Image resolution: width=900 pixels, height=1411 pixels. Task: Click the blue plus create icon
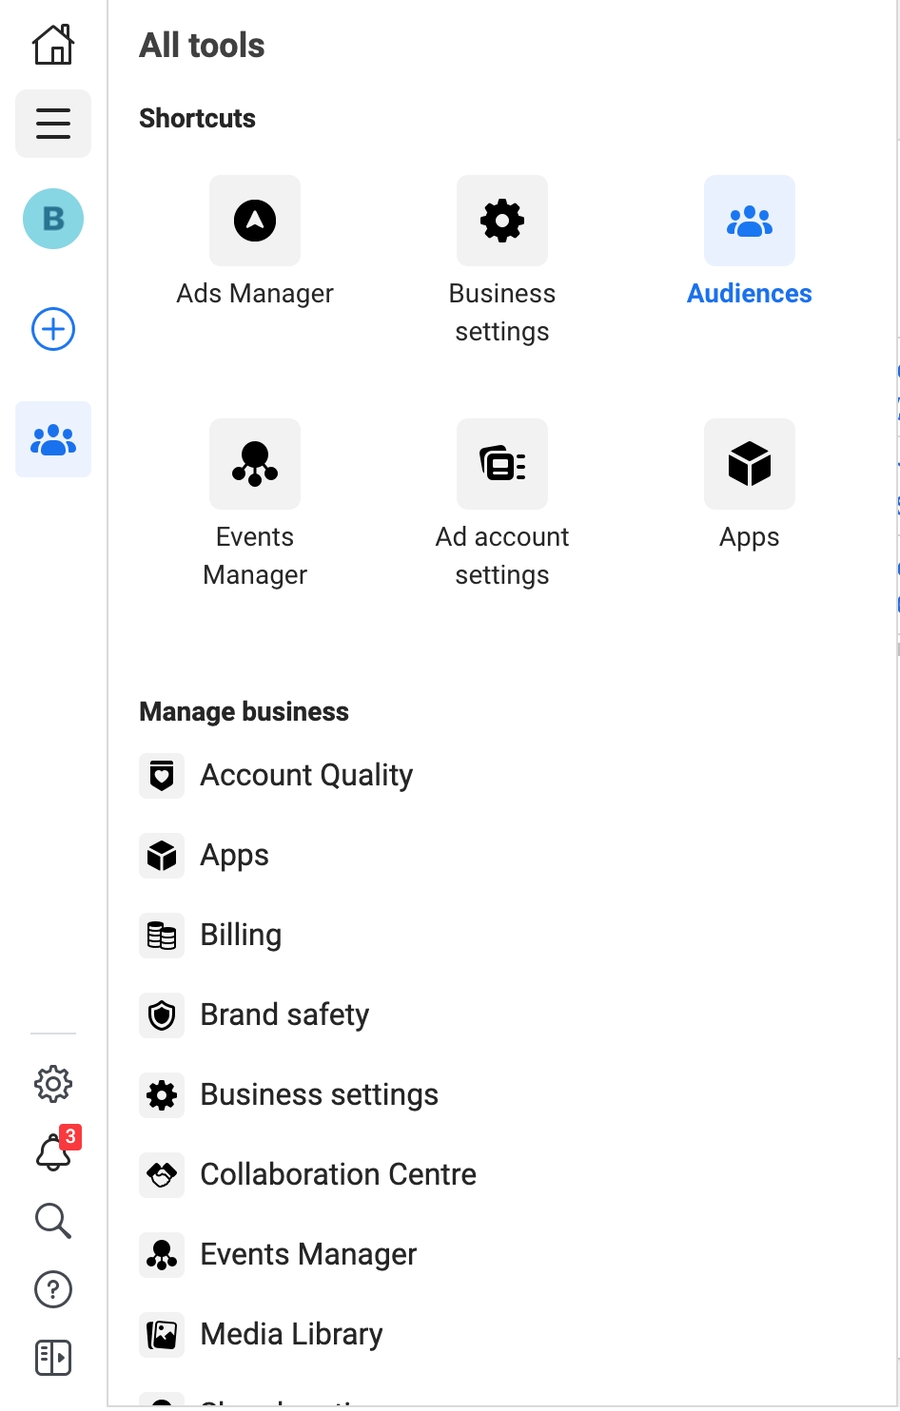(x=53, y=330)
